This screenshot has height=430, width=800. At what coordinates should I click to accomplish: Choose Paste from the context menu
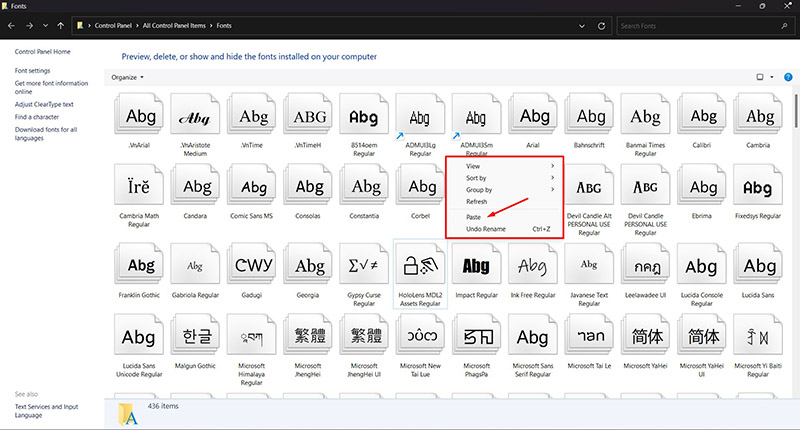[x=505, y=217]
